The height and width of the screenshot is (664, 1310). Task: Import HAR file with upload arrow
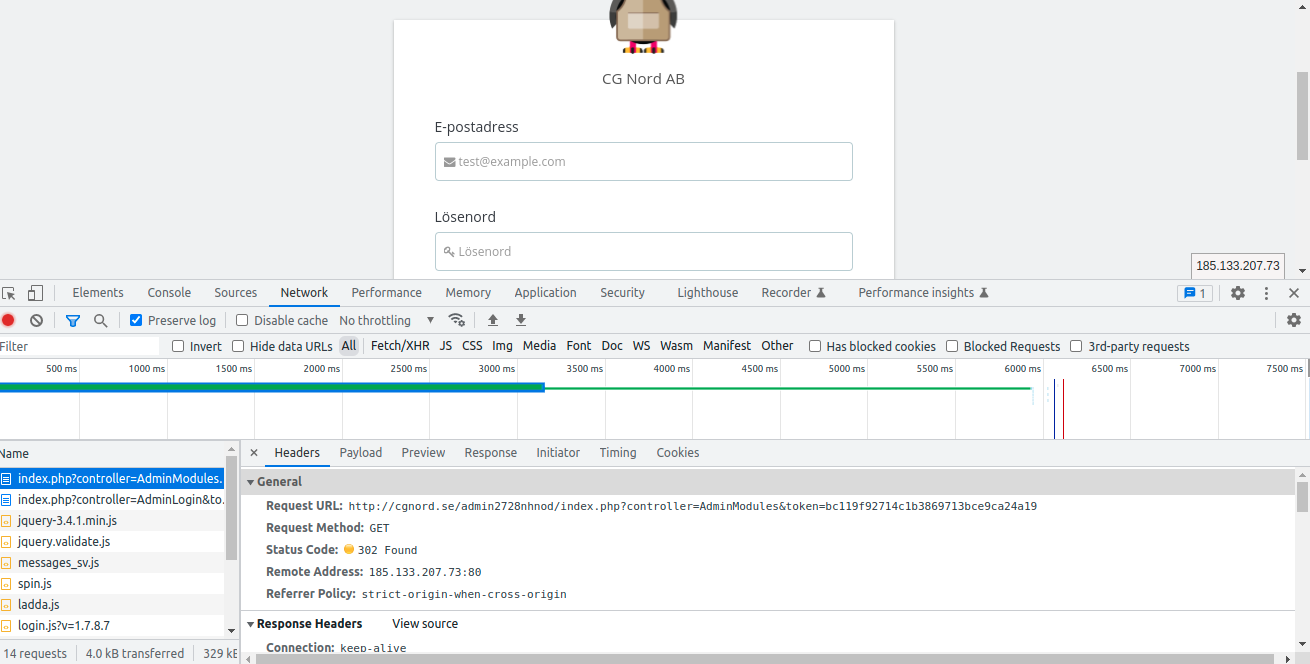tap(493, 320)
